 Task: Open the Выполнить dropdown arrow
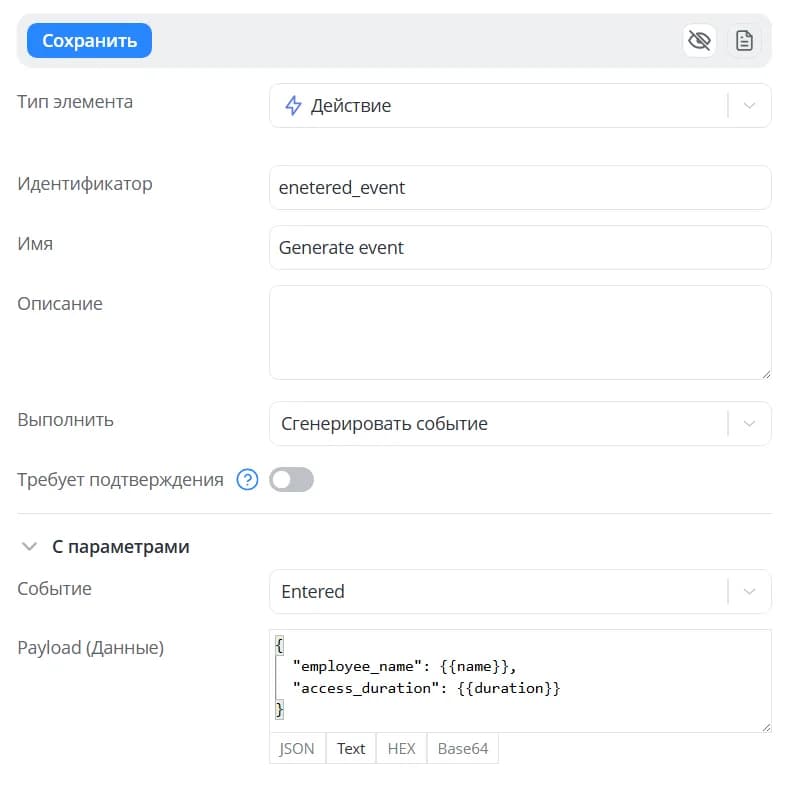click(x=750, y=423)
